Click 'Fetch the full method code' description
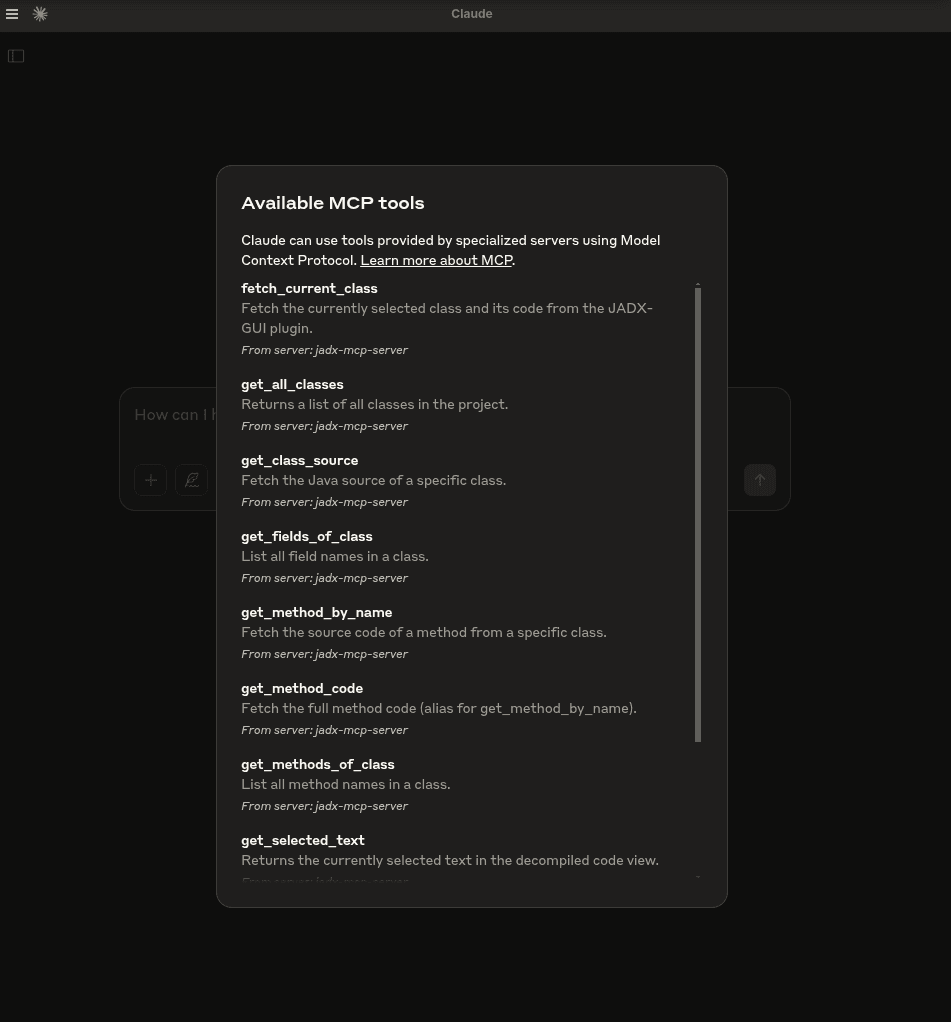The image size is (951, 1022). pyautogui.click(x=439, y=708)
